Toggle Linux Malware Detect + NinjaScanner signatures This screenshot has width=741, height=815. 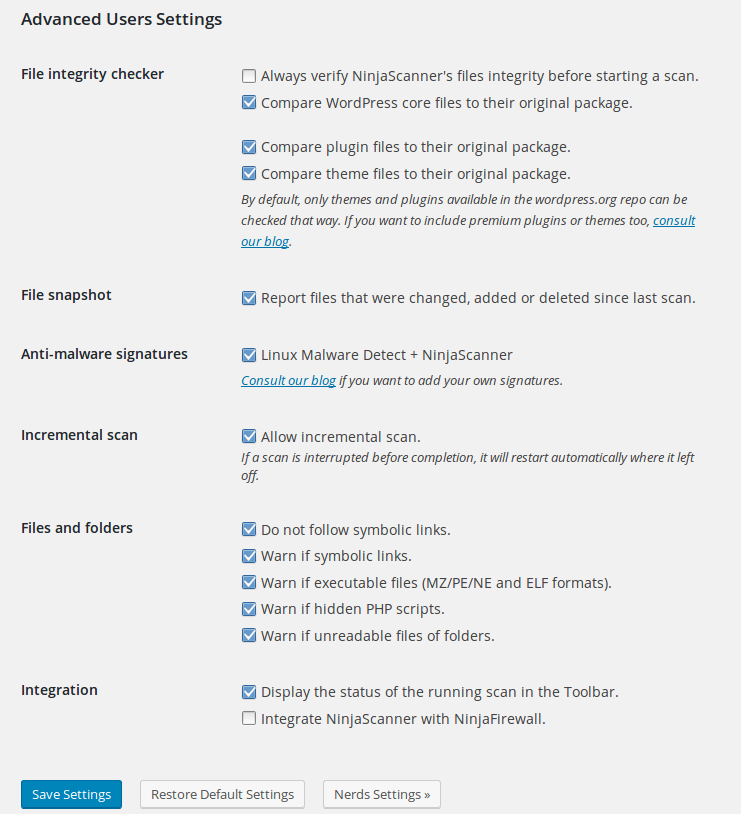249,355
